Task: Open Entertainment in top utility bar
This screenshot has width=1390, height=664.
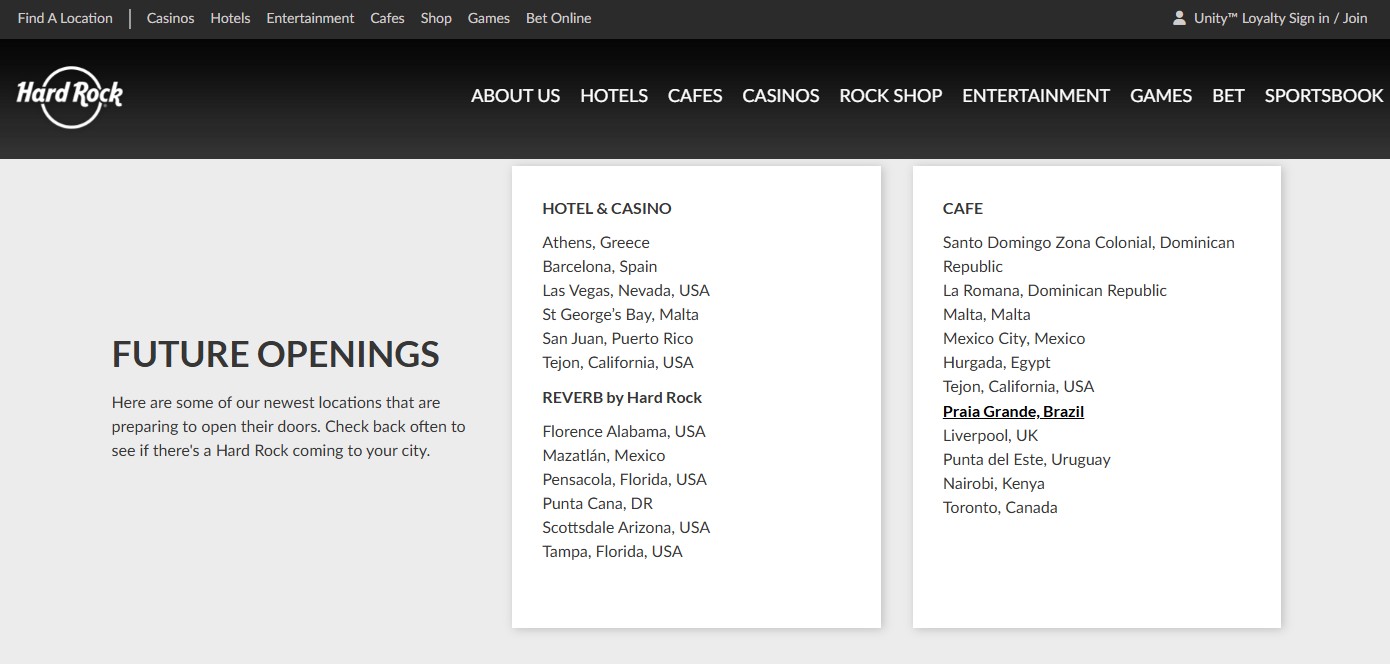Action: coord(310,18)
